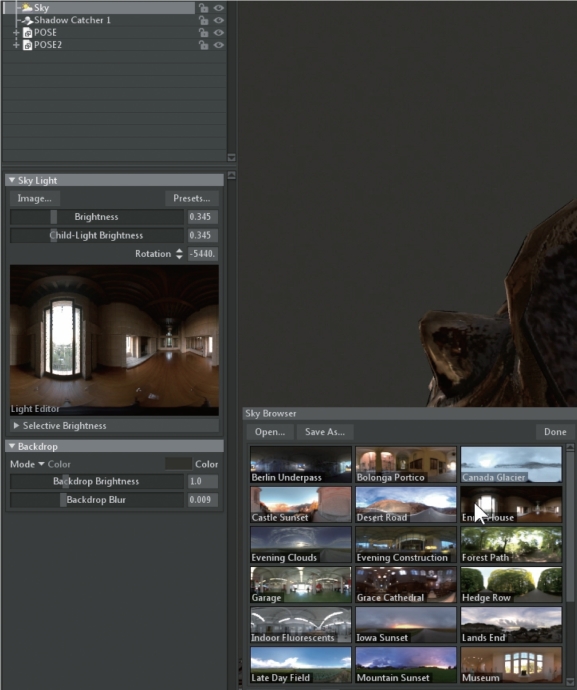Click the Sky Browser scrollbar up arrow
Screen dimensions: 577x690
click(570, 448)
